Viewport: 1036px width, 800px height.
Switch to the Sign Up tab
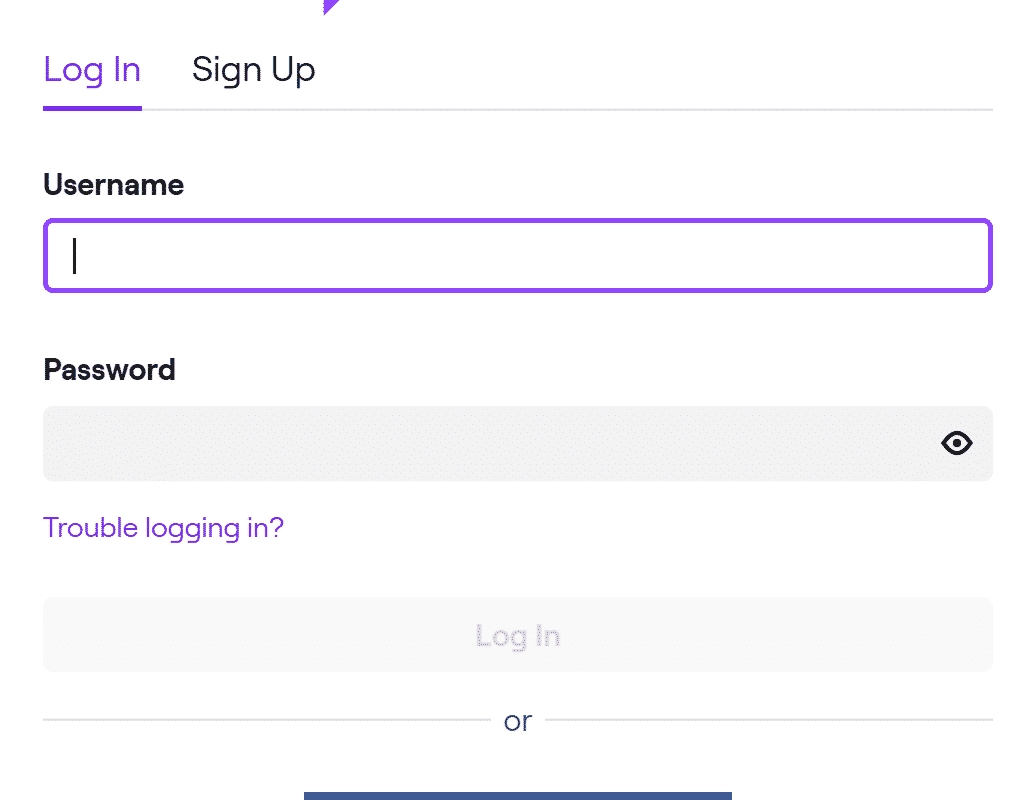click(253, 70)
